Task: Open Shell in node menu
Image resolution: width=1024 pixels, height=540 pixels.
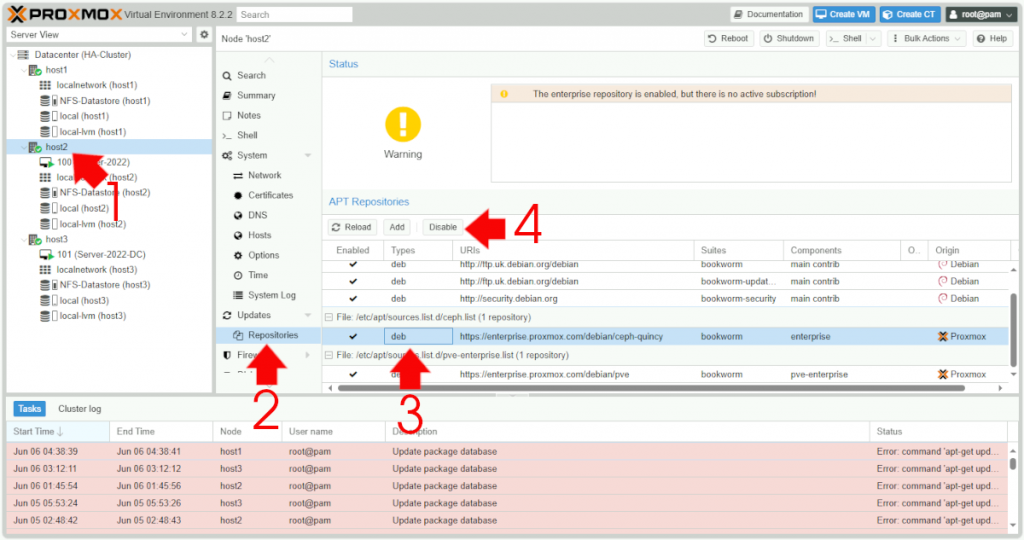Action: [247, 135]
